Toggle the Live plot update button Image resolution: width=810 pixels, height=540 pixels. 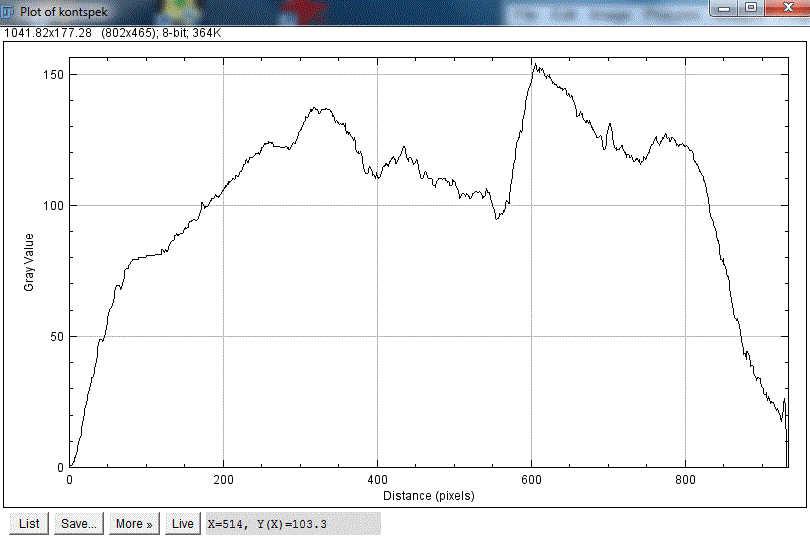point(182,523)
